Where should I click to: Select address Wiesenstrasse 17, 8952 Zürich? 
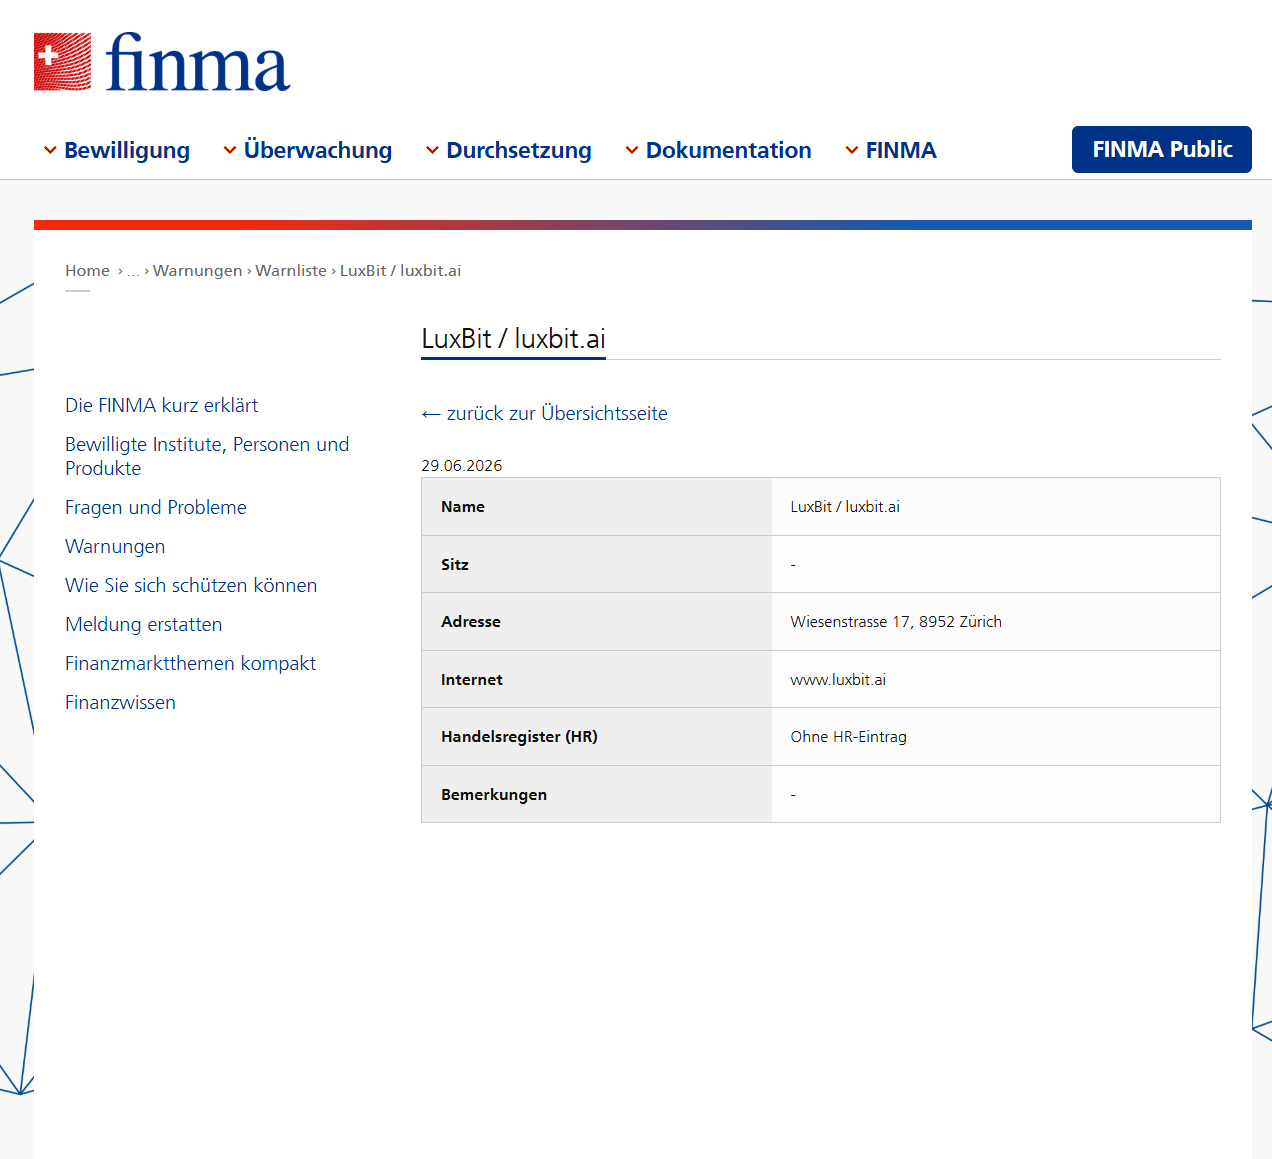896,622
